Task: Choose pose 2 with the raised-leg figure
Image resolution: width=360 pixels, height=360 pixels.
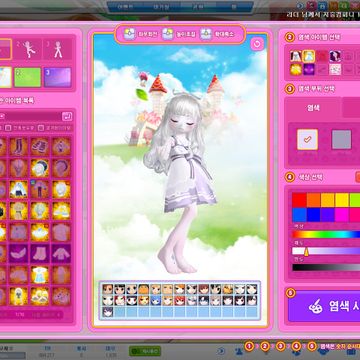Action: [x=29, y=49]
